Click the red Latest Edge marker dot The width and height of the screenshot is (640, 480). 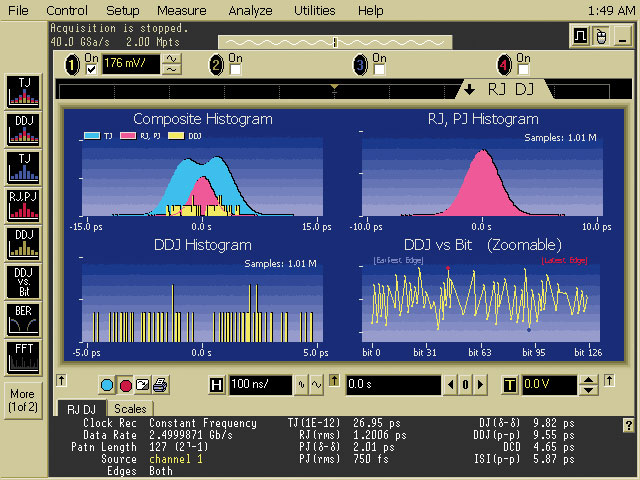pos(448,268)
